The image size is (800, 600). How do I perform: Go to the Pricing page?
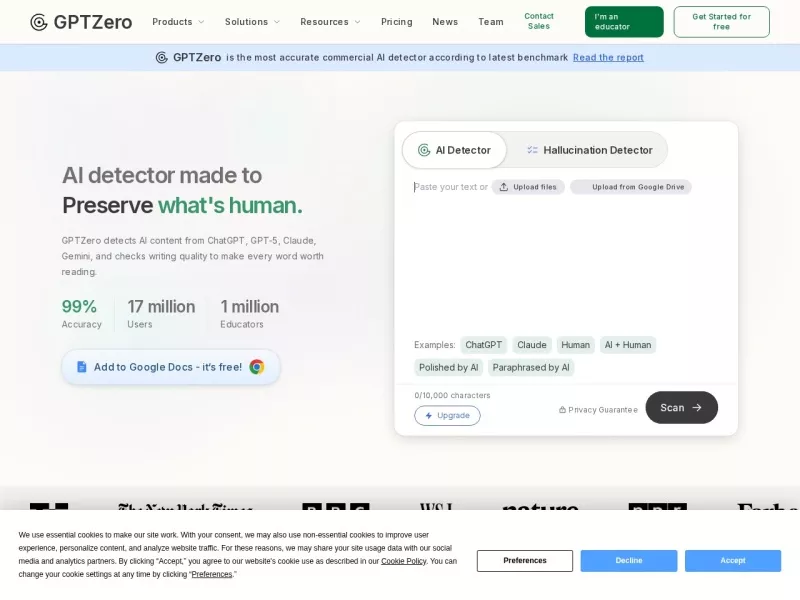(x=396, y=22)
